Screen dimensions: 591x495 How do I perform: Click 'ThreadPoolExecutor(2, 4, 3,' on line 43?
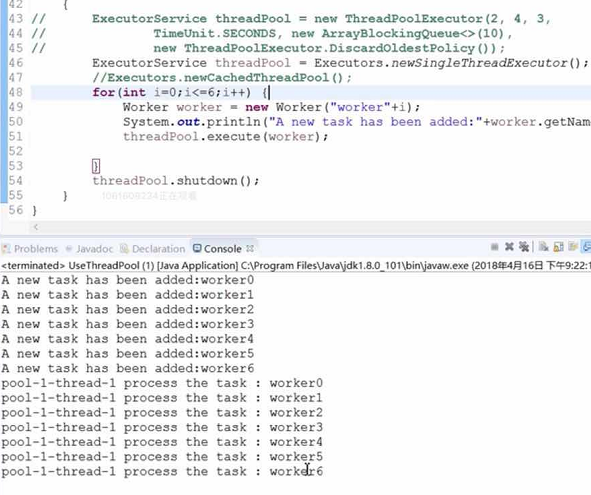pos(448,19)
